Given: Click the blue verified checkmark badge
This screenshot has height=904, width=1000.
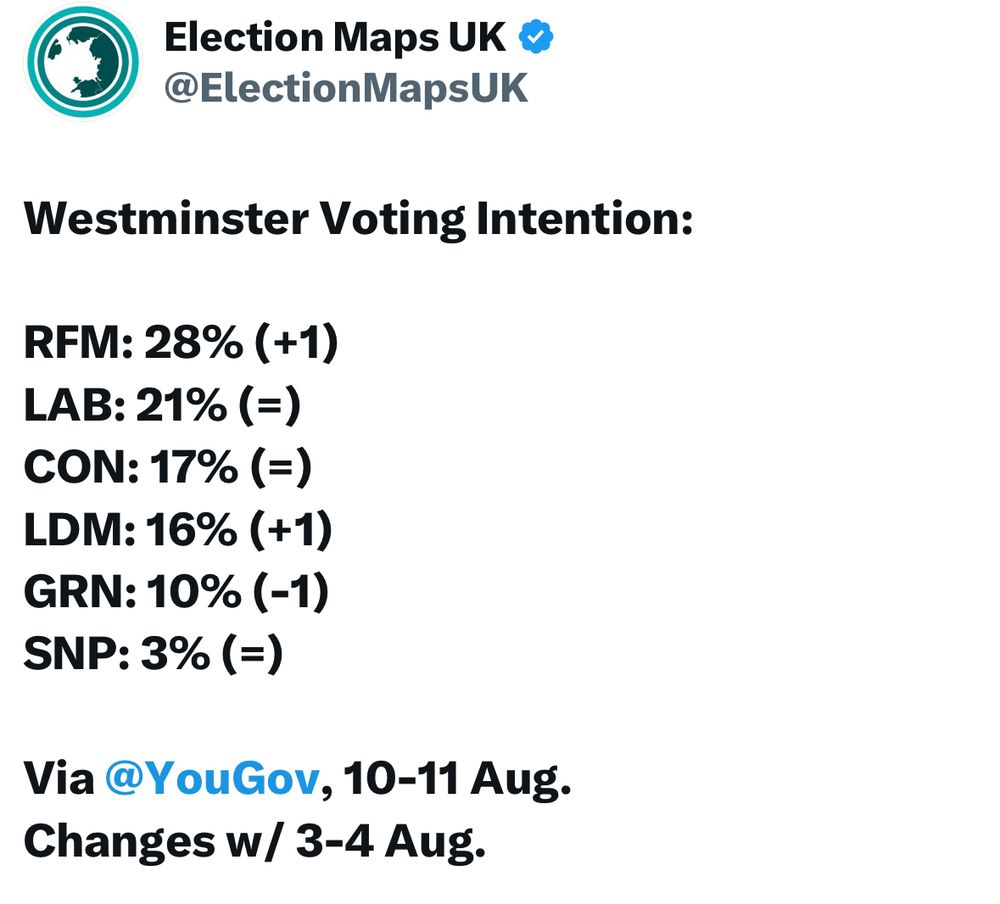Looking at the screenshot, I should pos(536,37).
